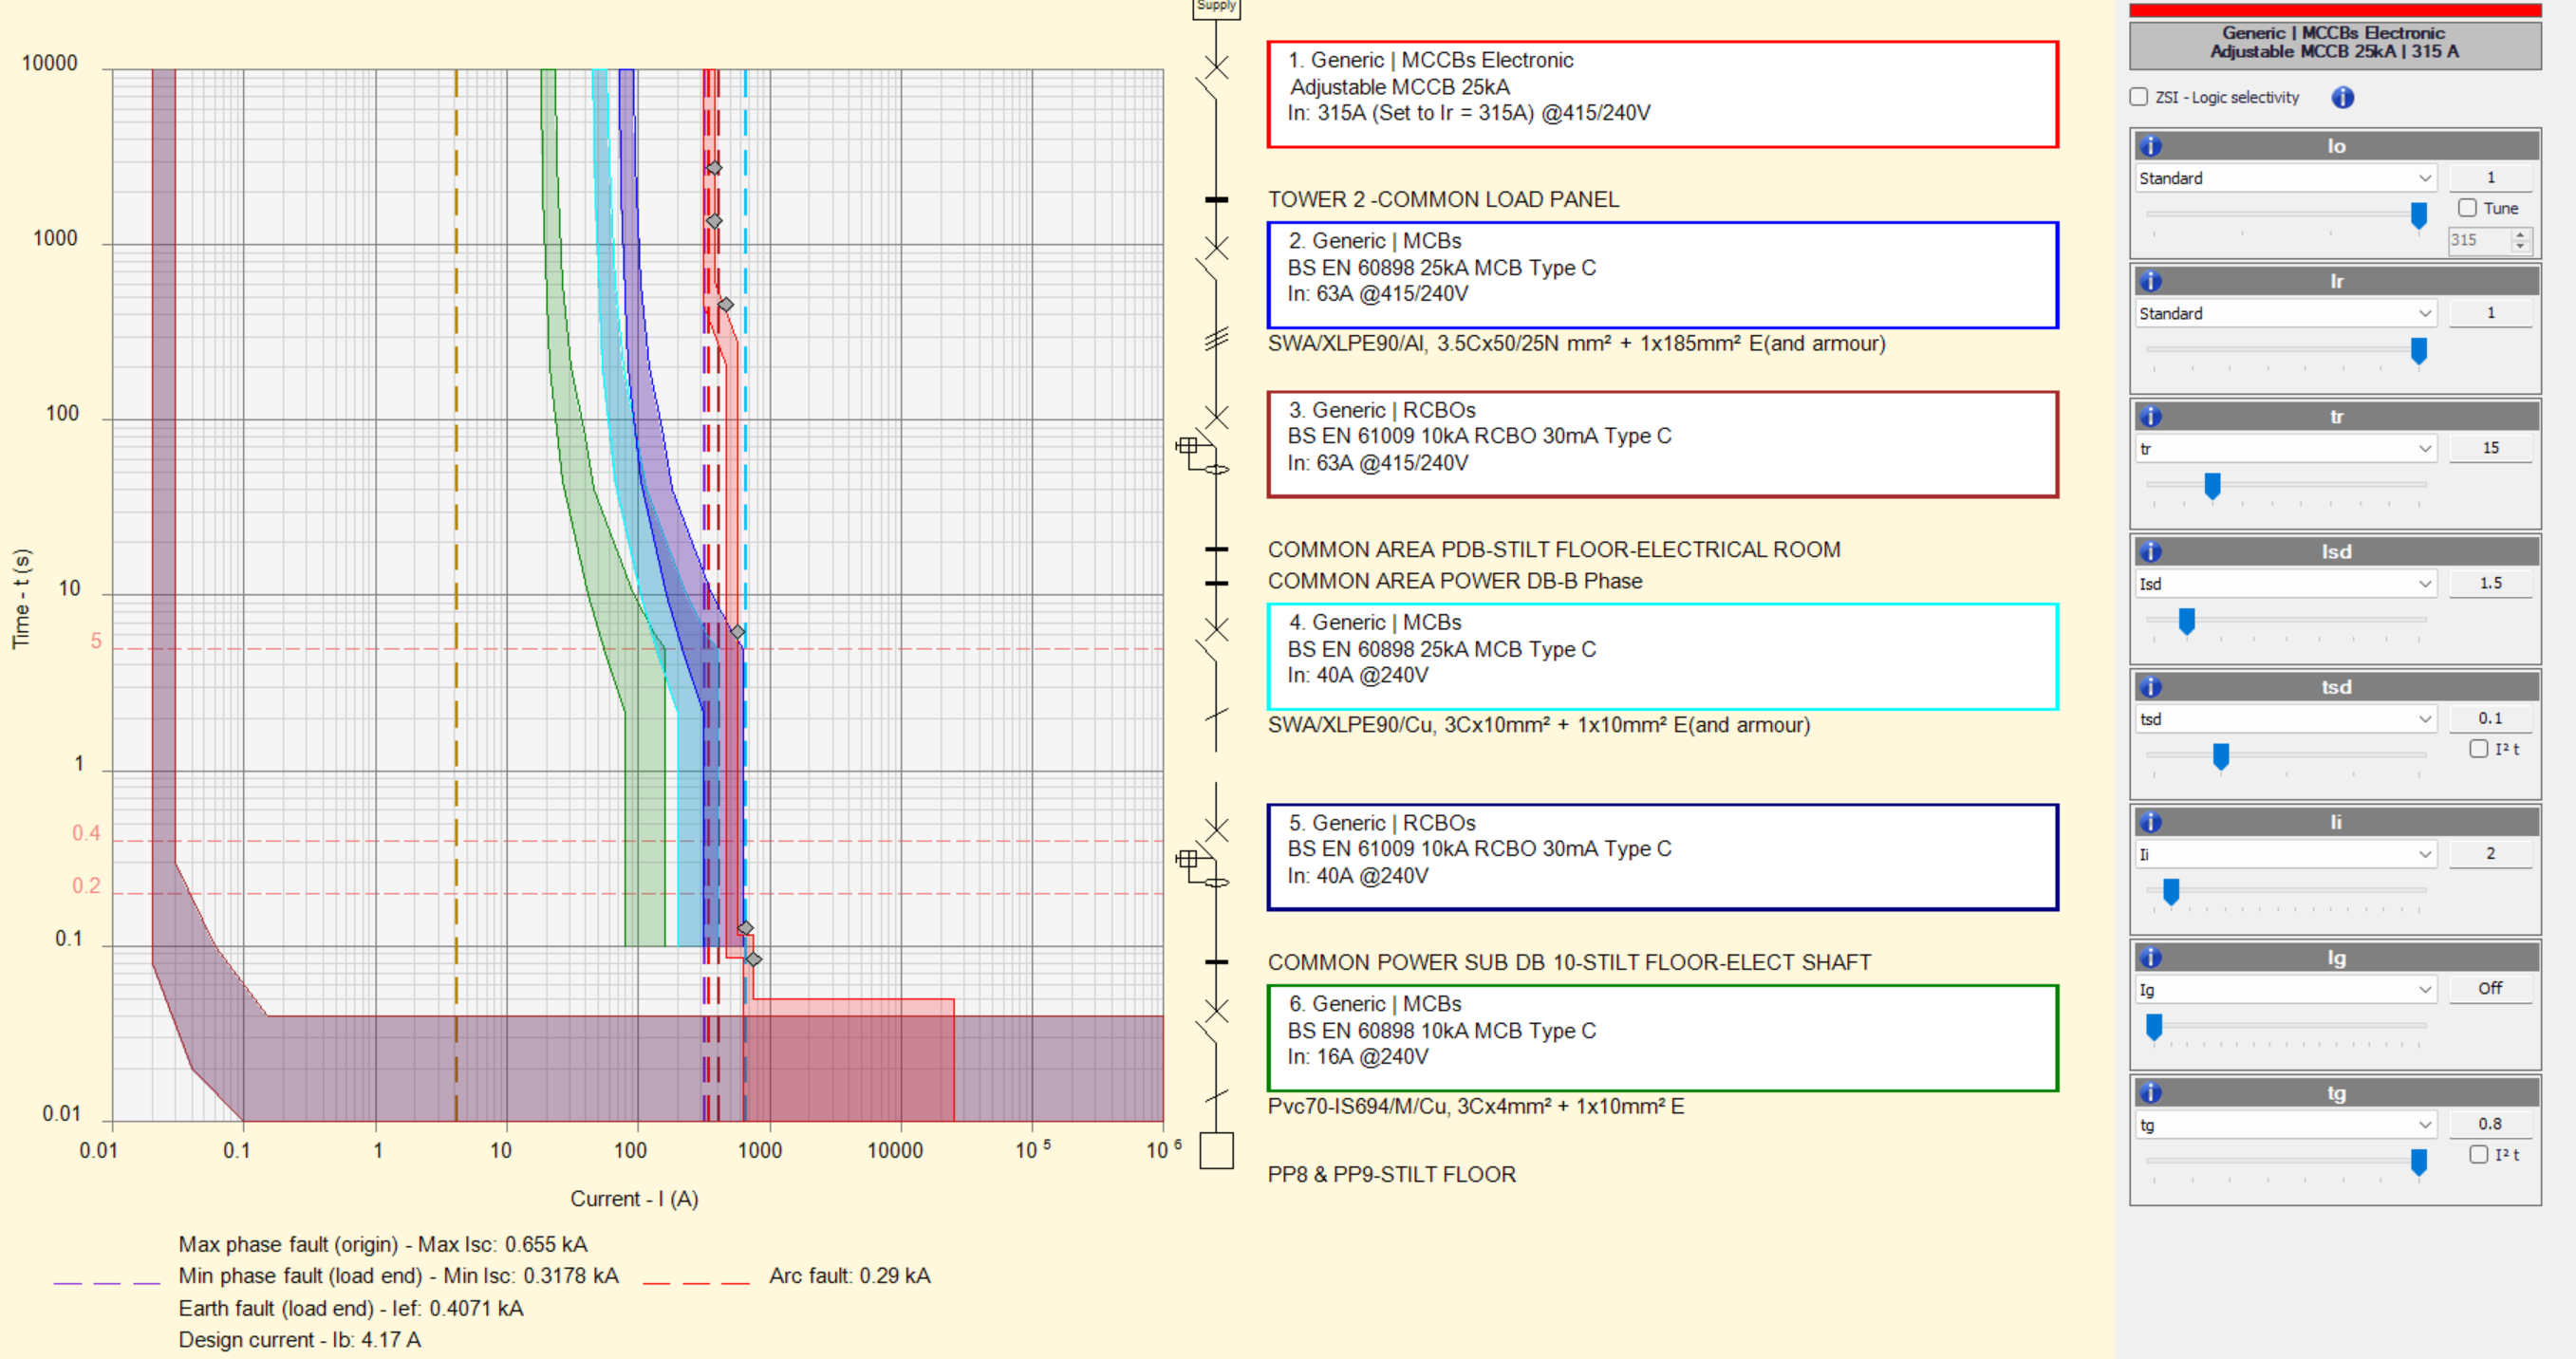
Task: Click the Isd value field showing 1.5
Action: click(2490, 583)
